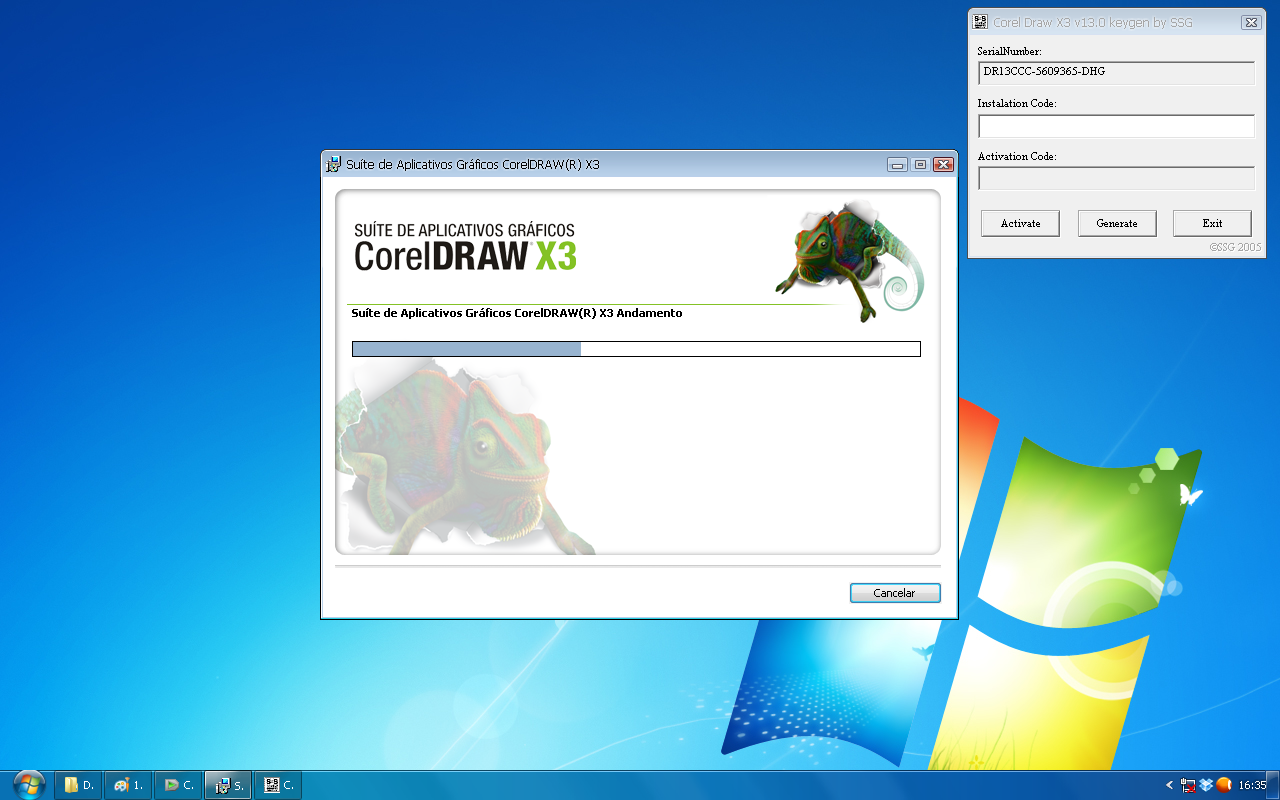The image size is (1280, 800).
Task: Click the keygen window title bar icon
Action: tap(981, 22)
